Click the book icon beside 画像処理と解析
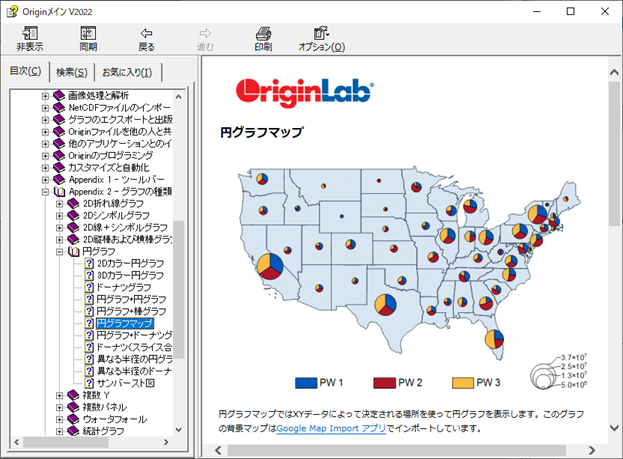 59,95
